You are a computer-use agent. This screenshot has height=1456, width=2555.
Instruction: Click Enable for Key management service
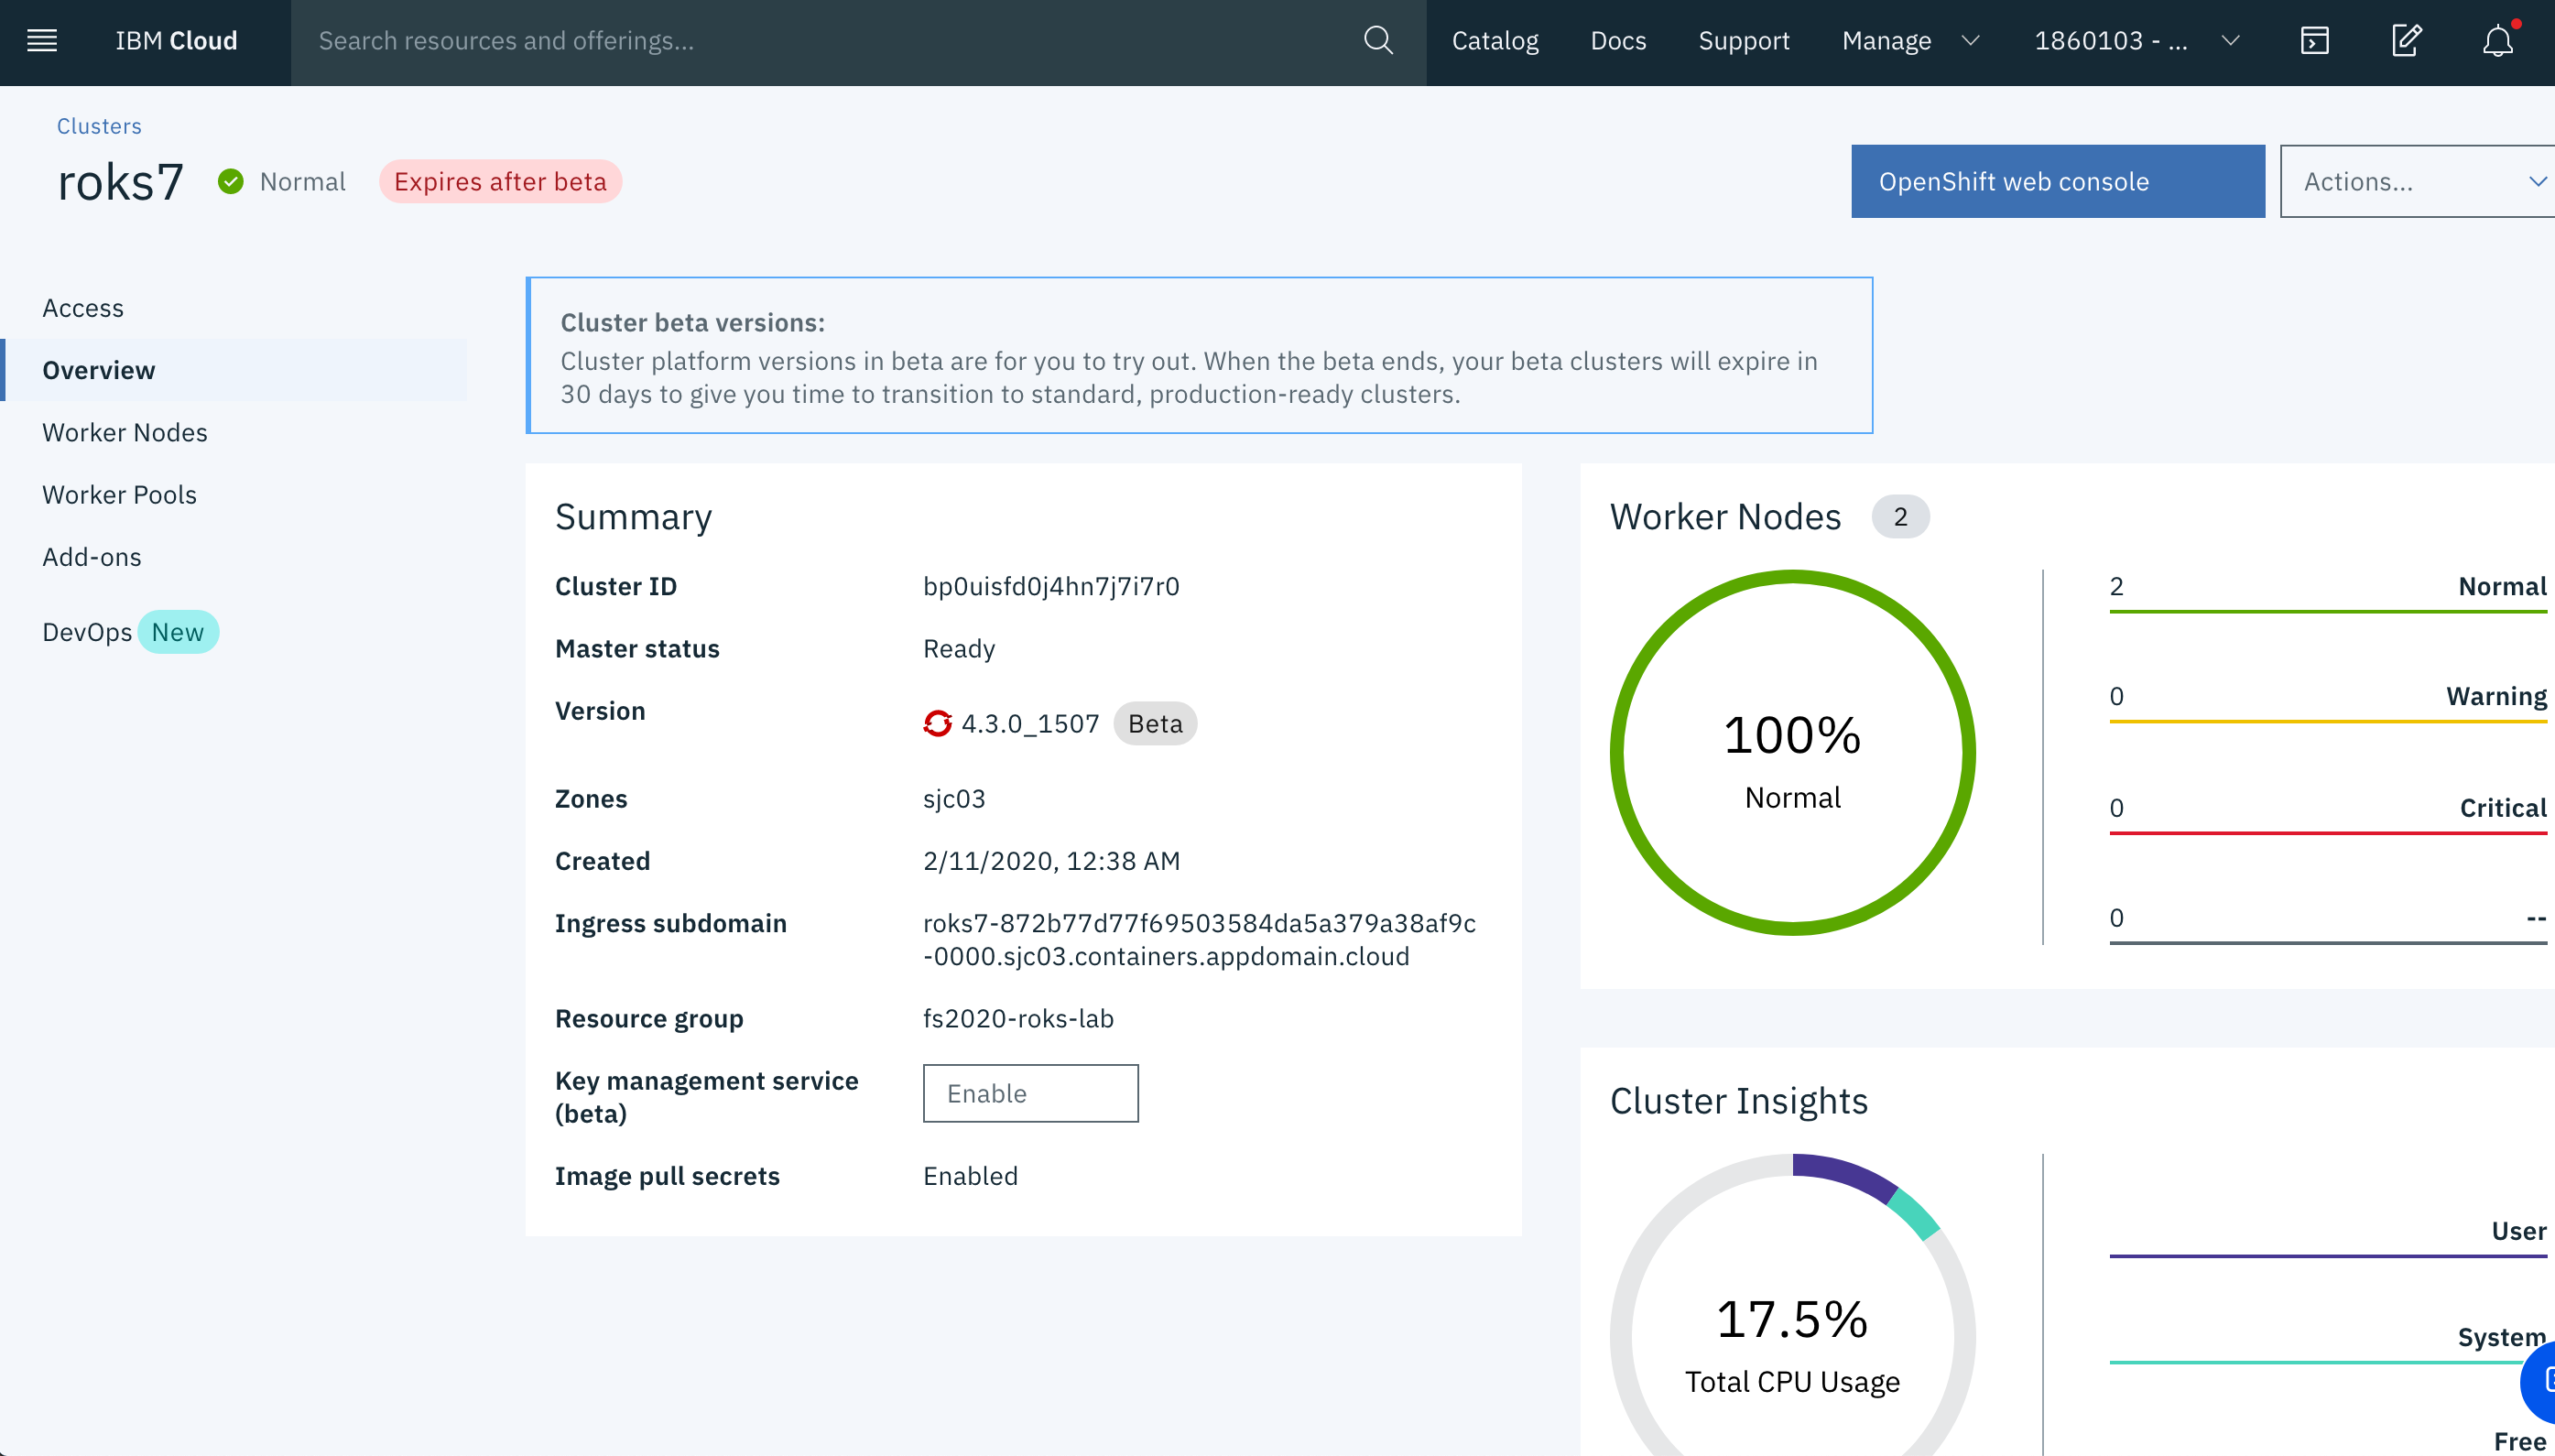1030,1093
